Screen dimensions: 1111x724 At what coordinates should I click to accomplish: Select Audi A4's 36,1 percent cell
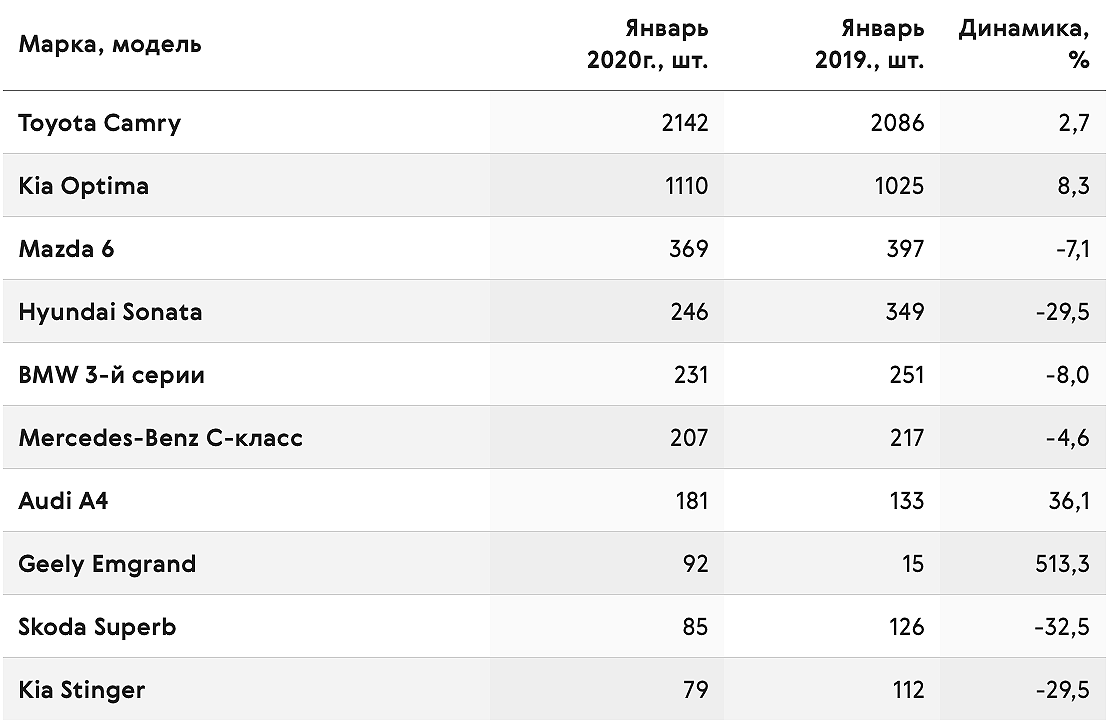click(x=1069, y=501)
